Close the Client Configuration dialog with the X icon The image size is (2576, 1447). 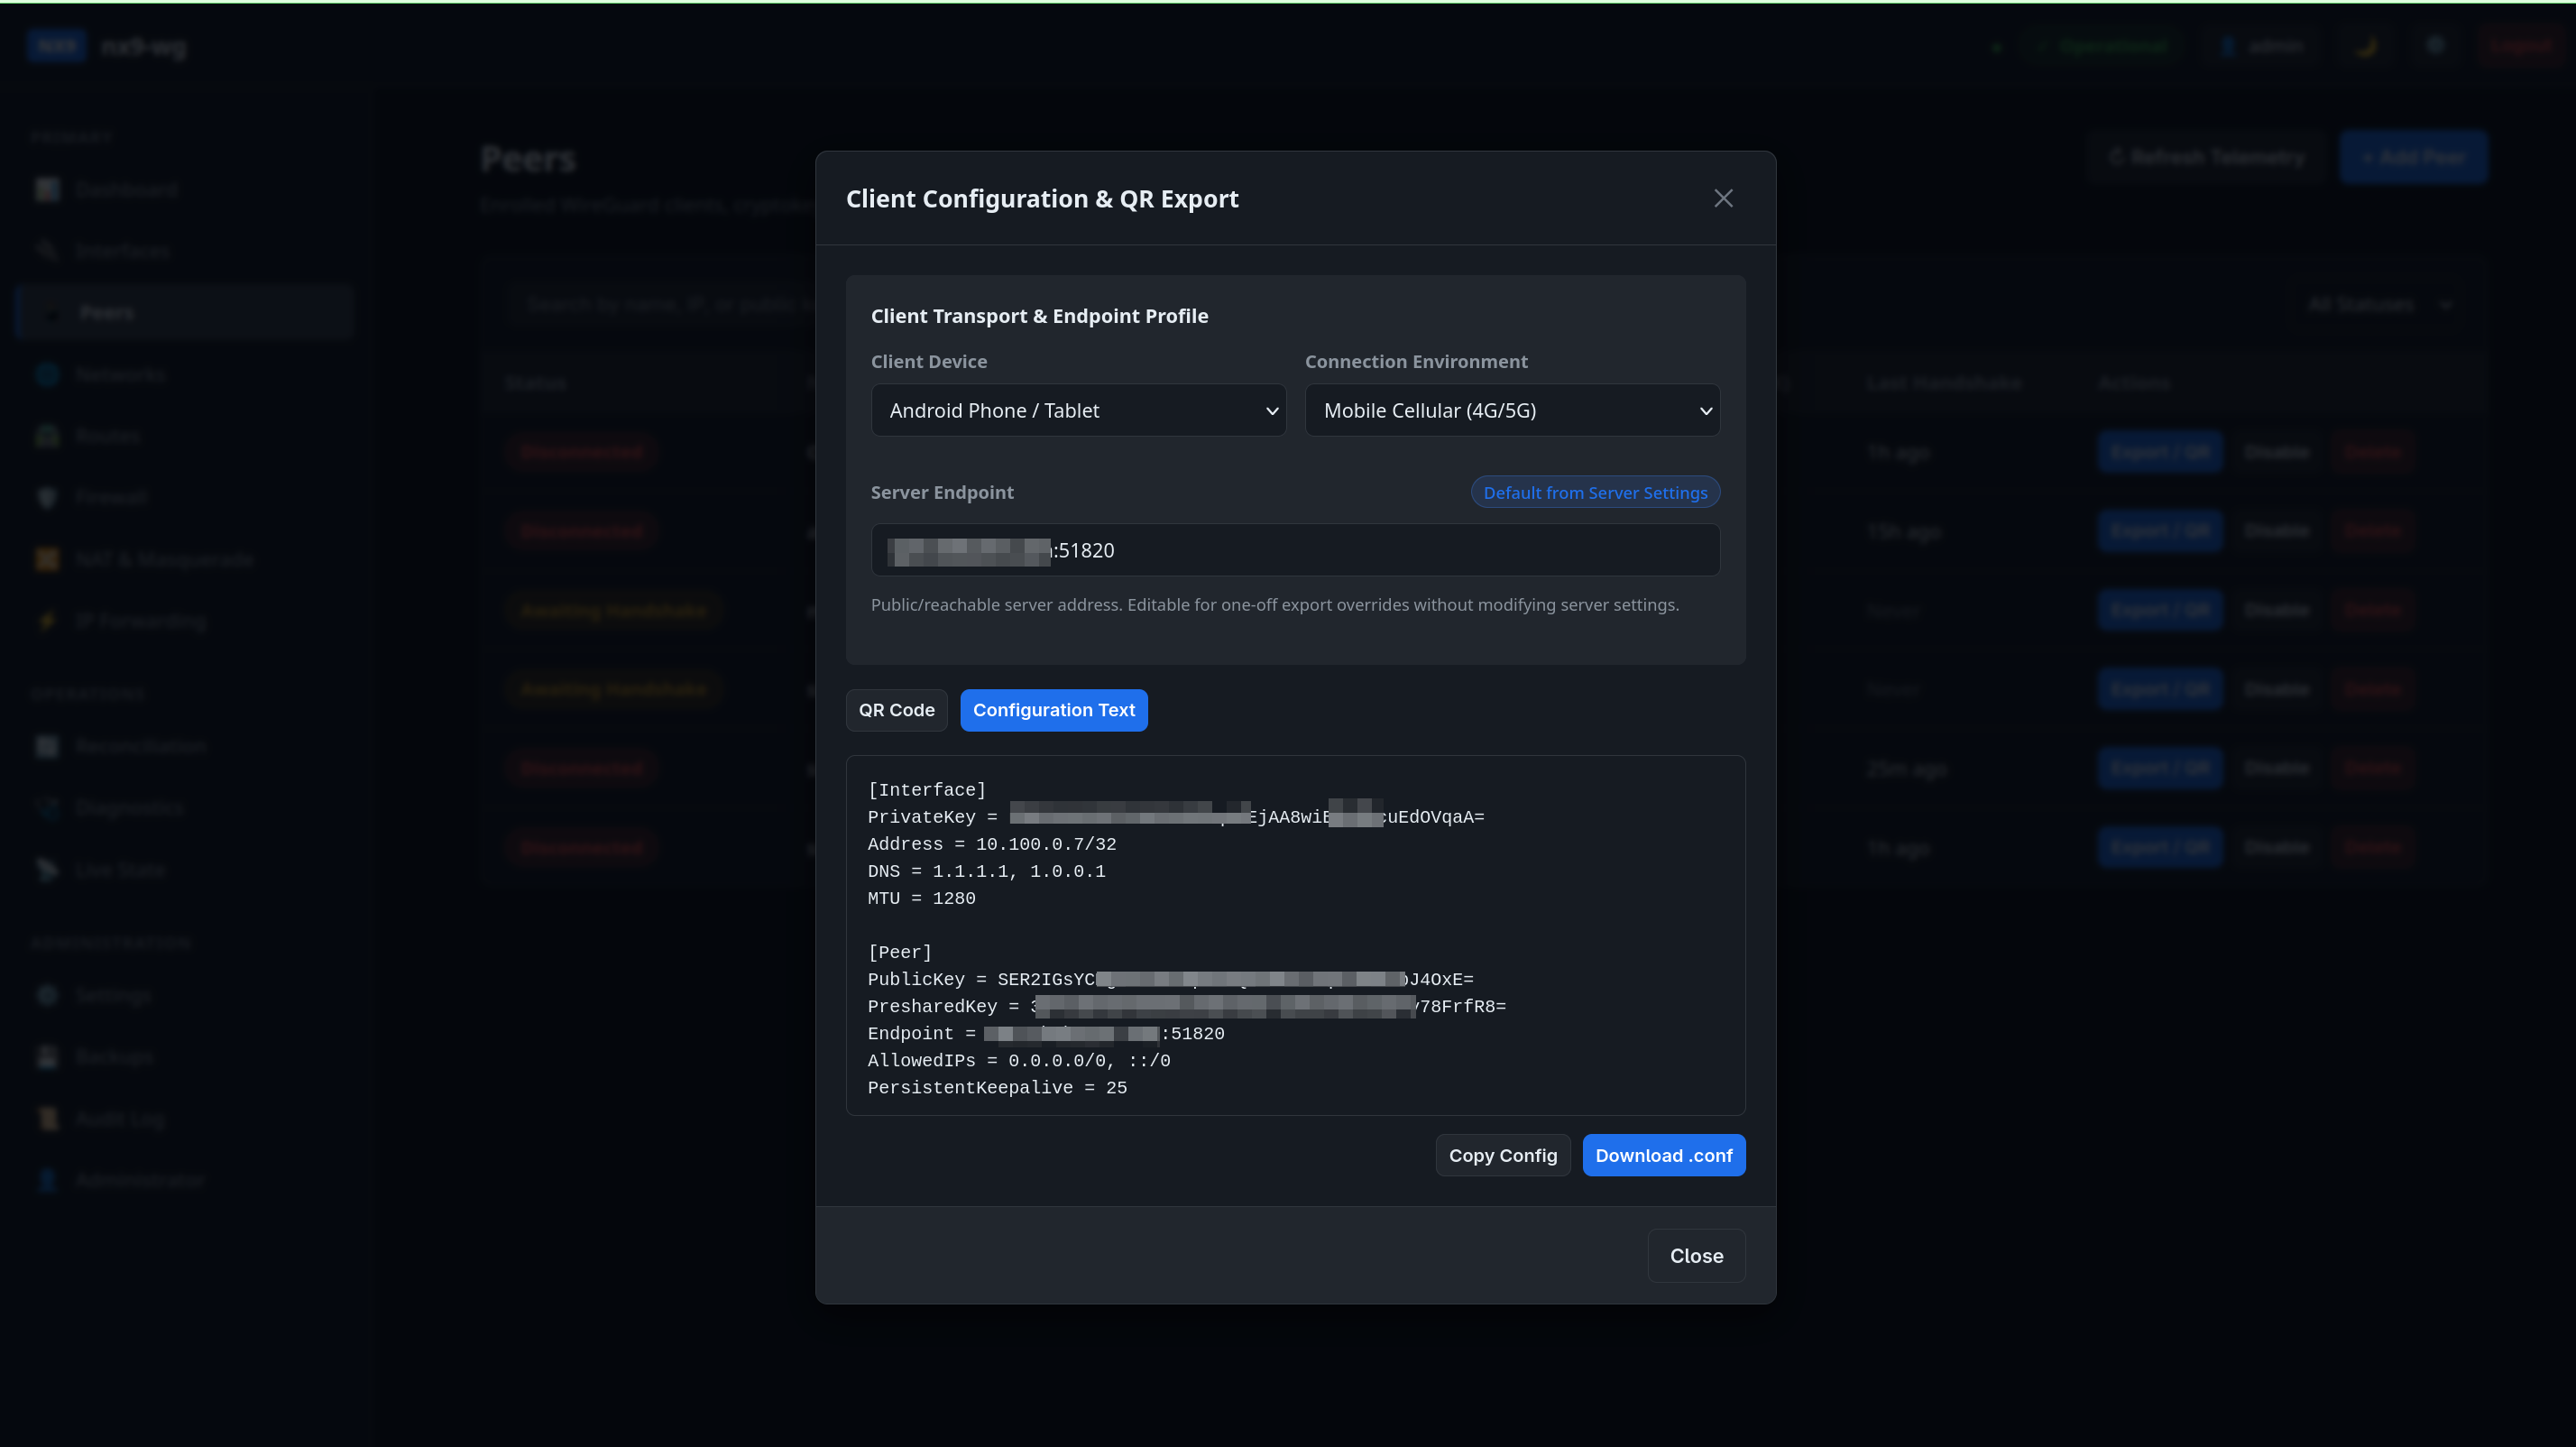(1723, 198)
